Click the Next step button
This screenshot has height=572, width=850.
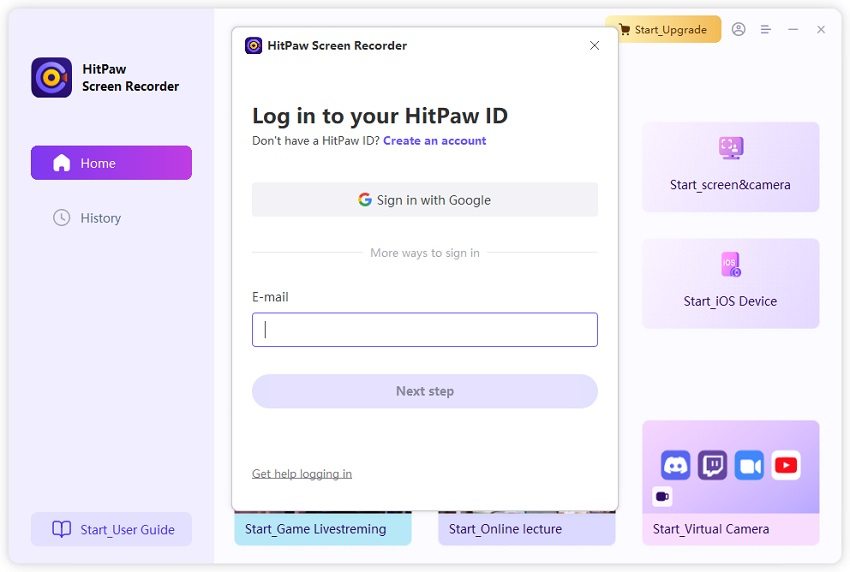point(425,391)
